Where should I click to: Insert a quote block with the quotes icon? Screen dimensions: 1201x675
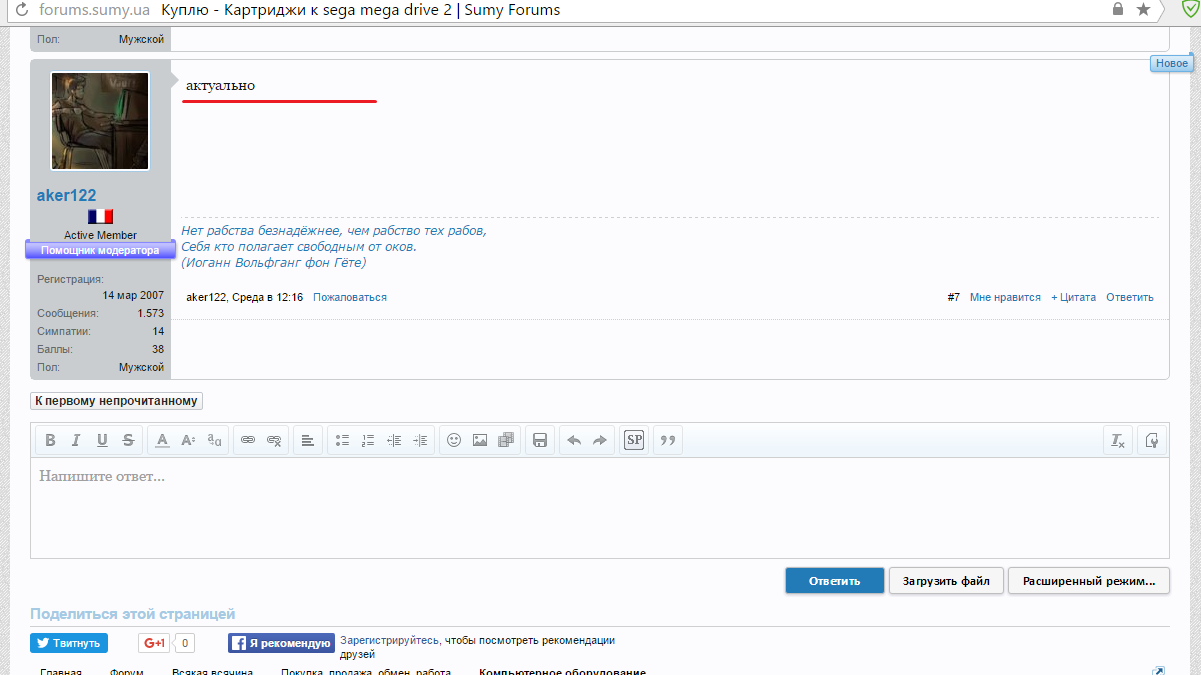pos(668,440)
